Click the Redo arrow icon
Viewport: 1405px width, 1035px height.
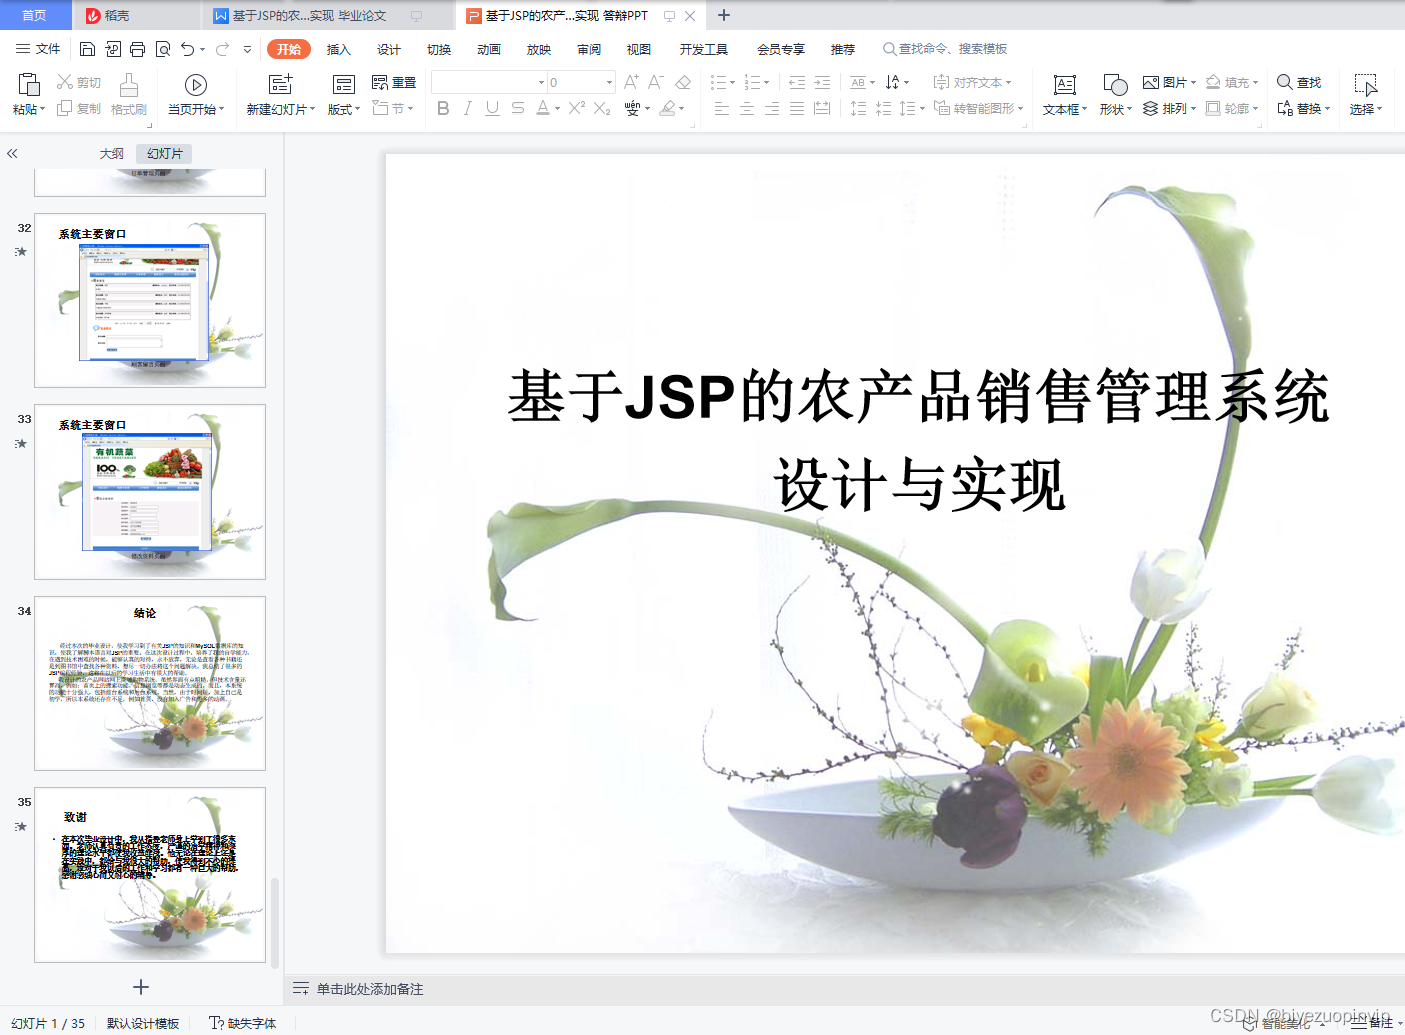coord(222,49)
